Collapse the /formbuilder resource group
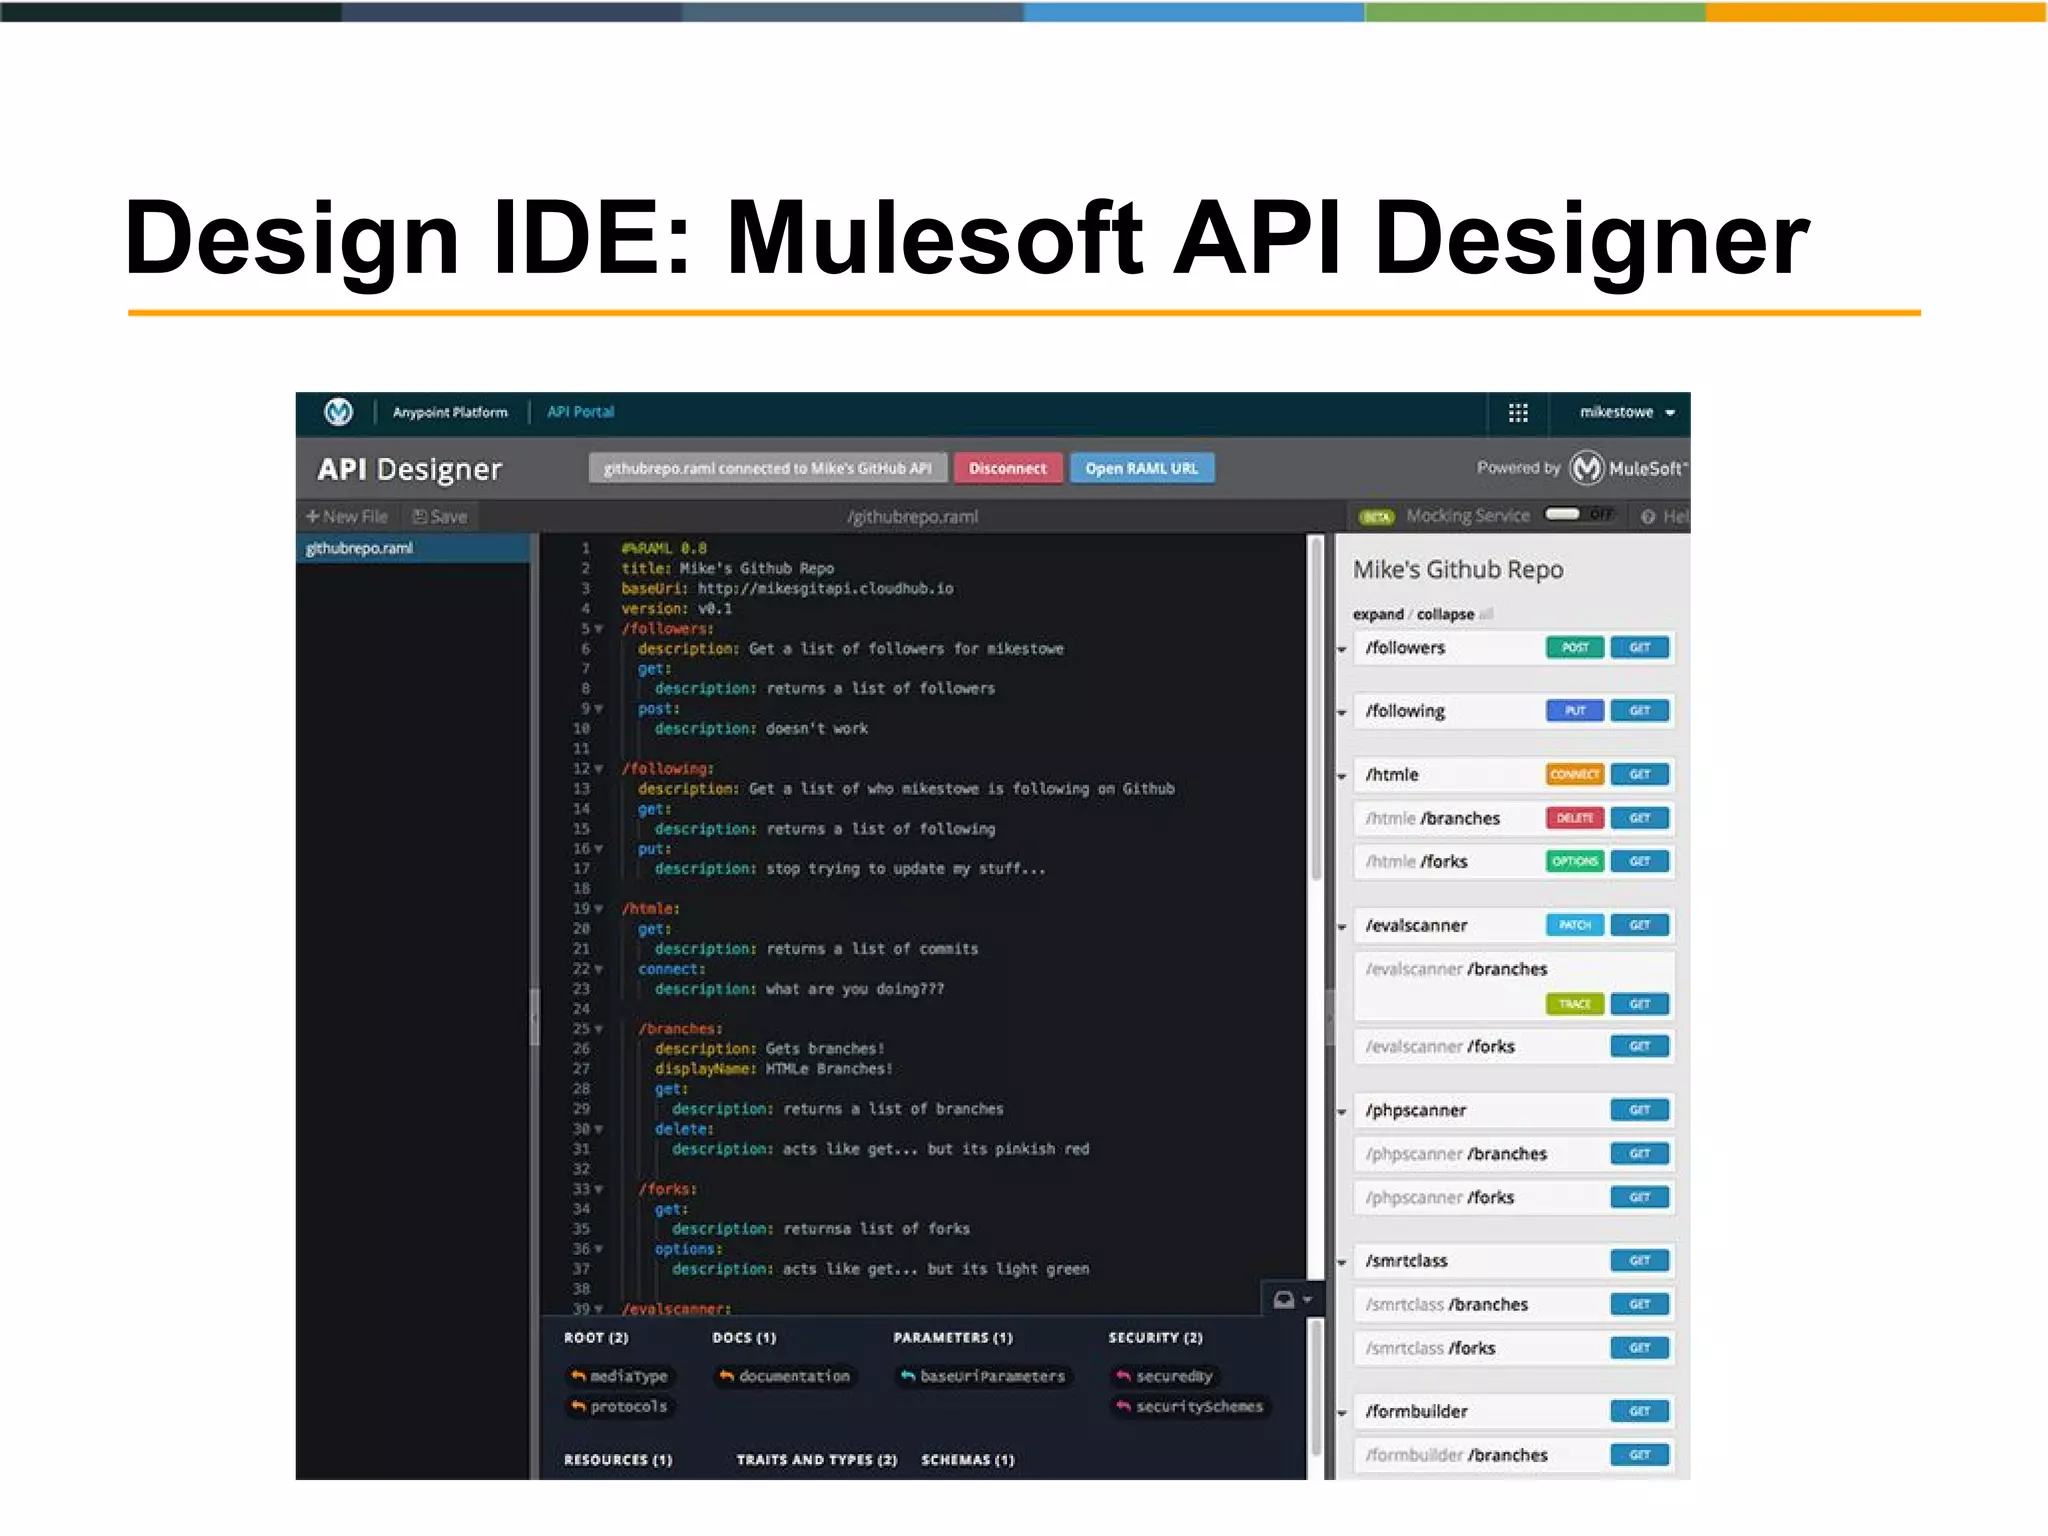The image size is (2048, 1536). pyautogui.click(x=1342, y=1413)
